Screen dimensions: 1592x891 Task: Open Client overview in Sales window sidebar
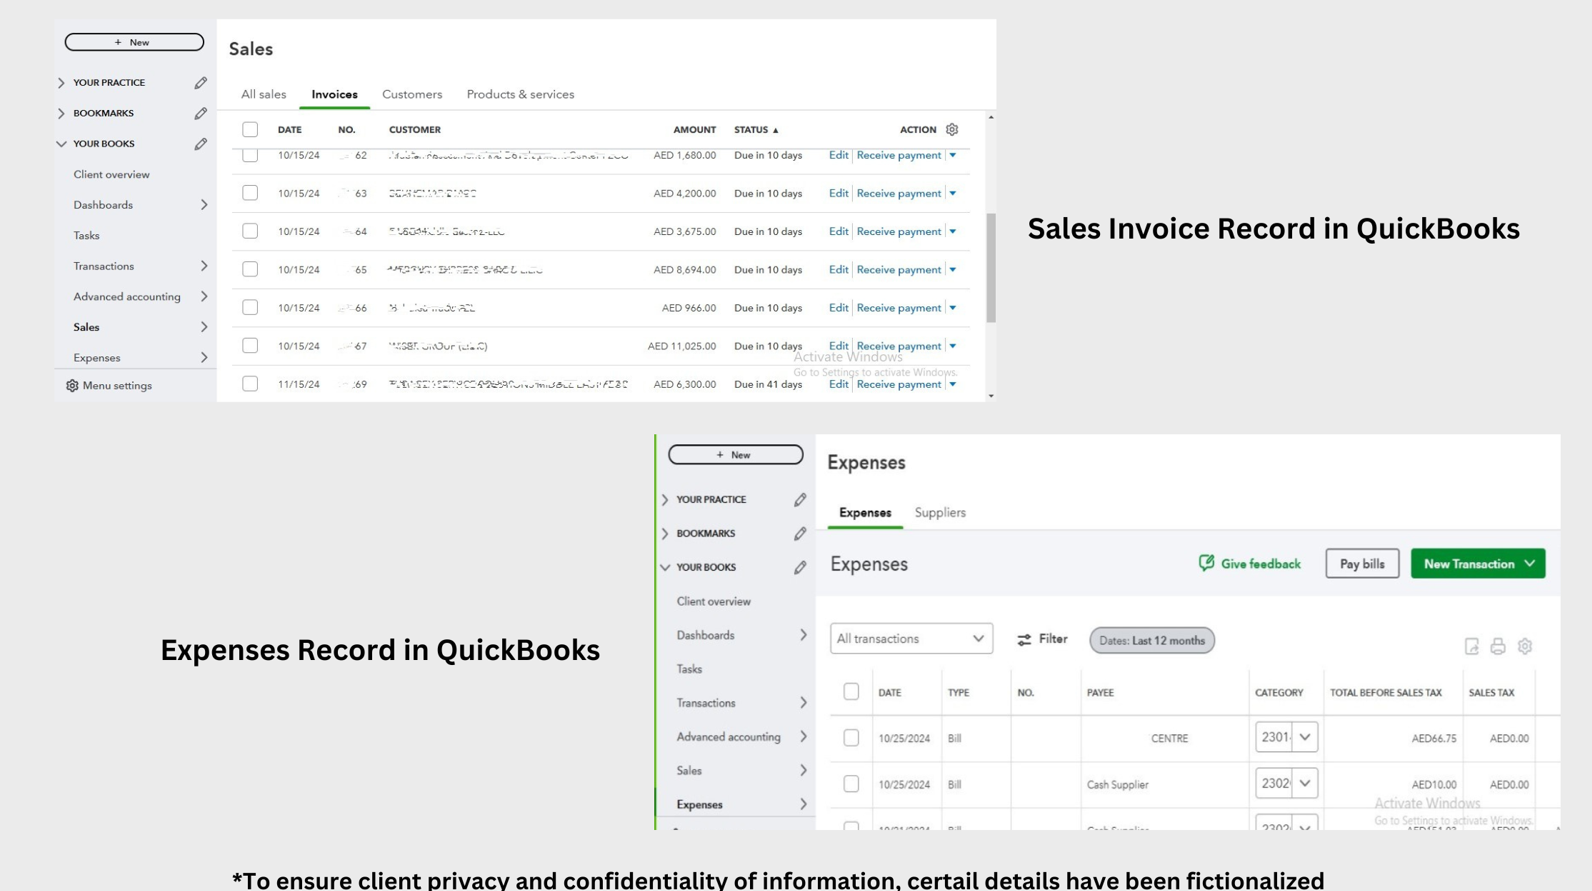point(111,174)
